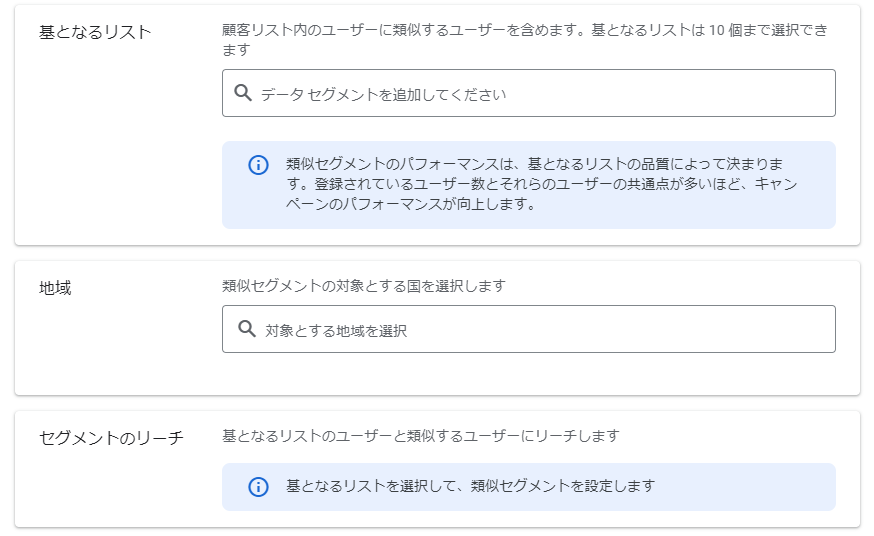Click the セグメントのリーチ section heading
This screenshot has height=536, width=874.
click(111, 438)
